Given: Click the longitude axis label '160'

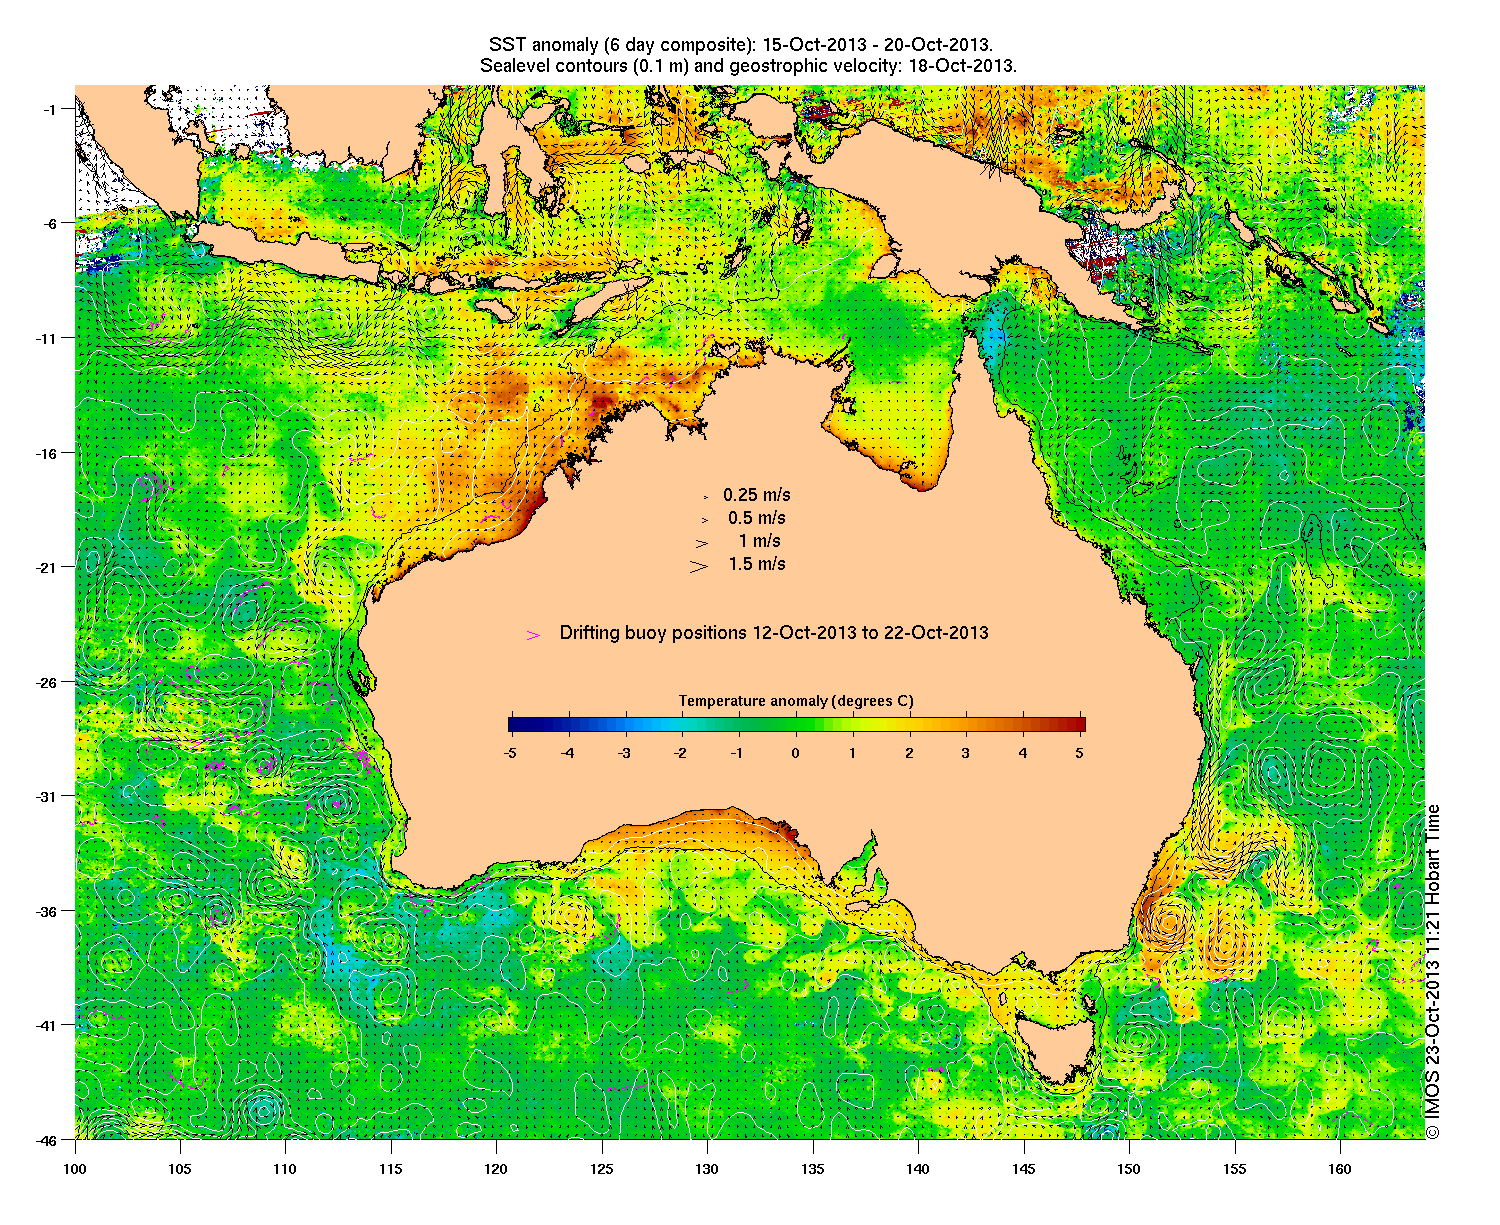Looking at the screenshot, I should coord(1339,1169).
